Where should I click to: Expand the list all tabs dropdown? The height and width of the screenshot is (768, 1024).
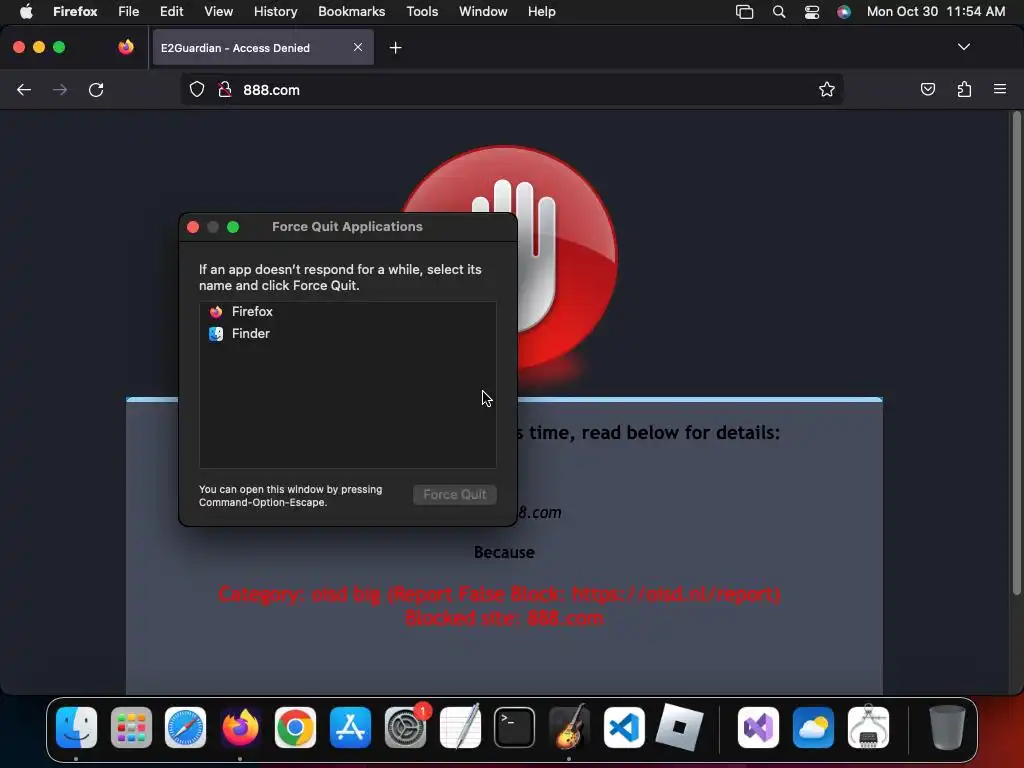click(x=963, y=47)
